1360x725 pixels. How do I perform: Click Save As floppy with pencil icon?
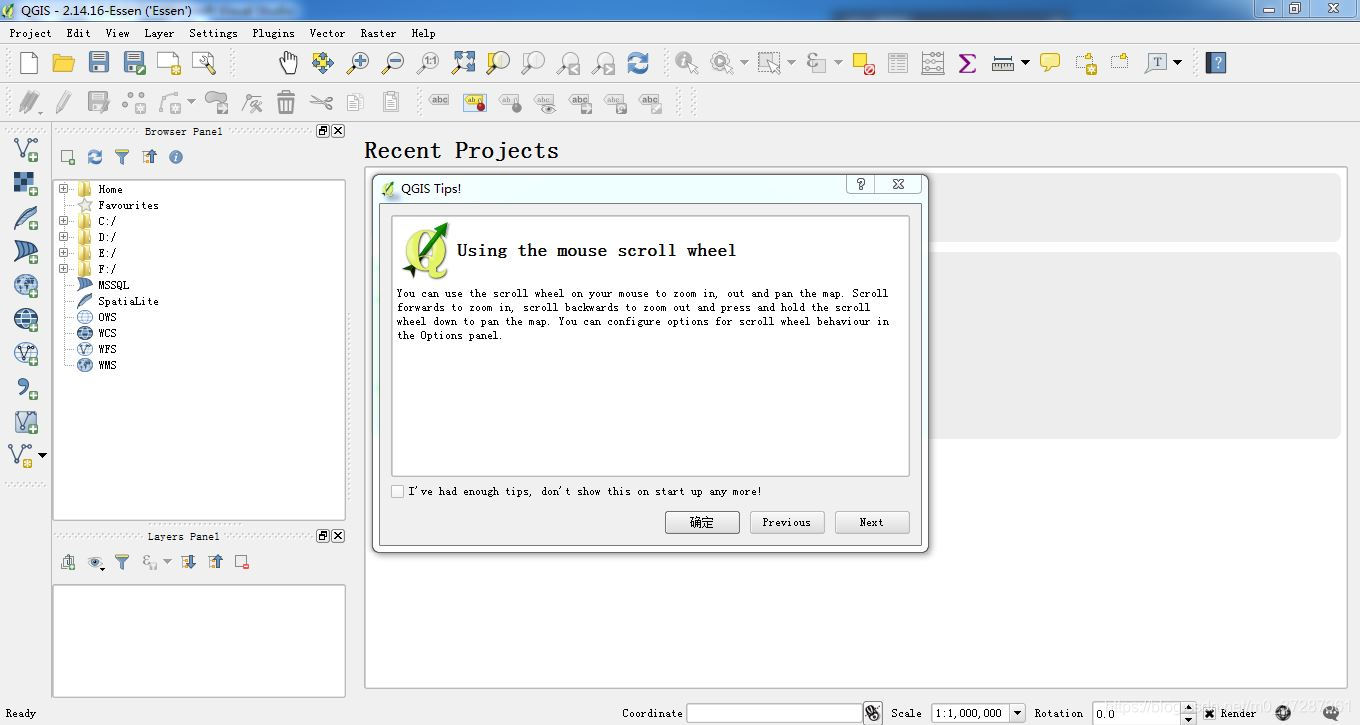pyautogui.click(x=134, y=63)
